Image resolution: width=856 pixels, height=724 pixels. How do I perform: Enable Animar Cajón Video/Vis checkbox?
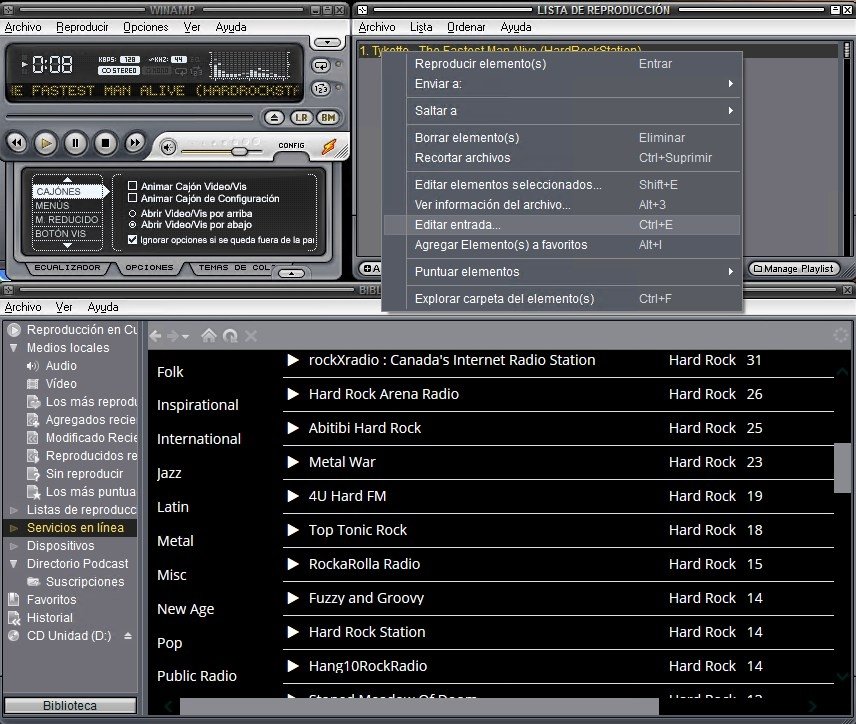click(132, 186)
